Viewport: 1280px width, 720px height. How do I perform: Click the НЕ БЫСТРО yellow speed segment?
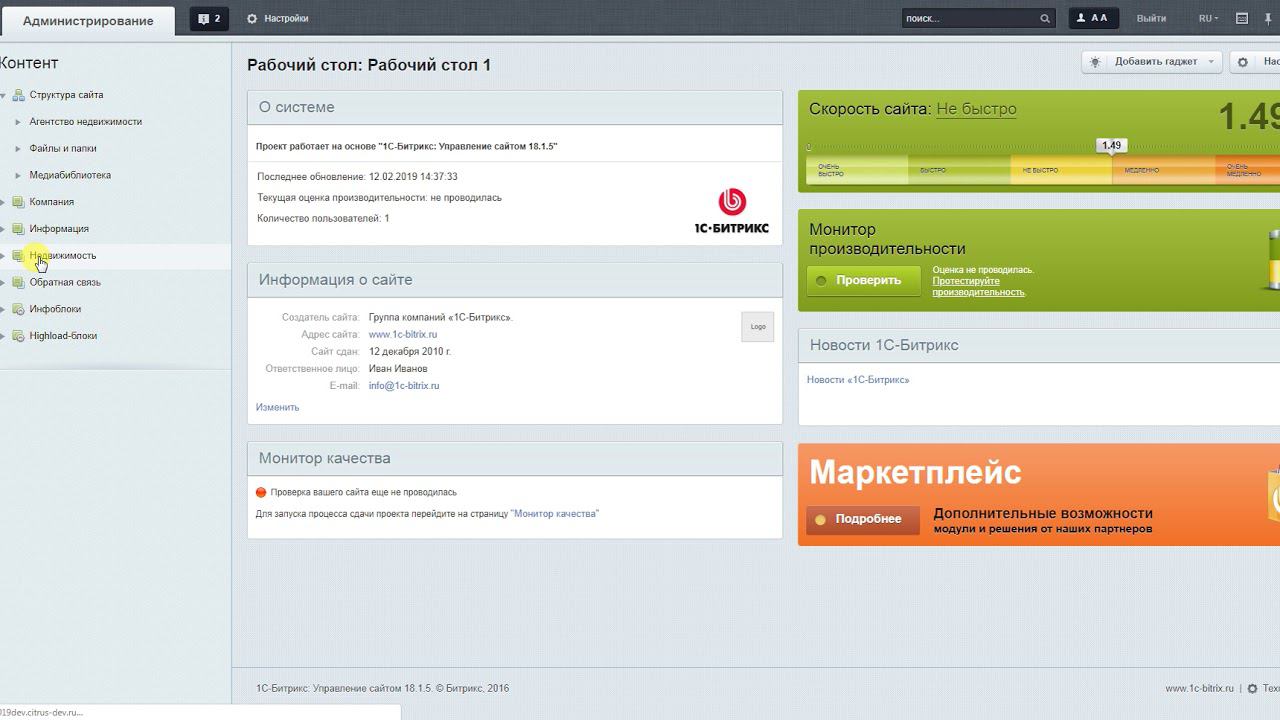click(1061, 170)
